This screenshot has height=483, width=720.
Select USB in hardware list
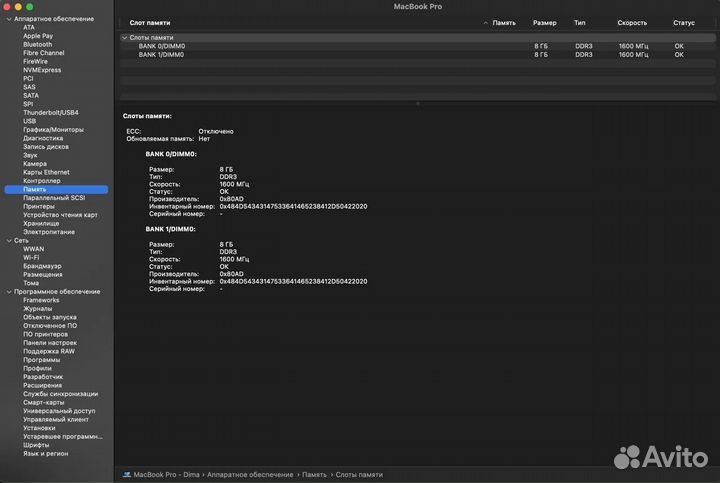click(x=29, y=121)
